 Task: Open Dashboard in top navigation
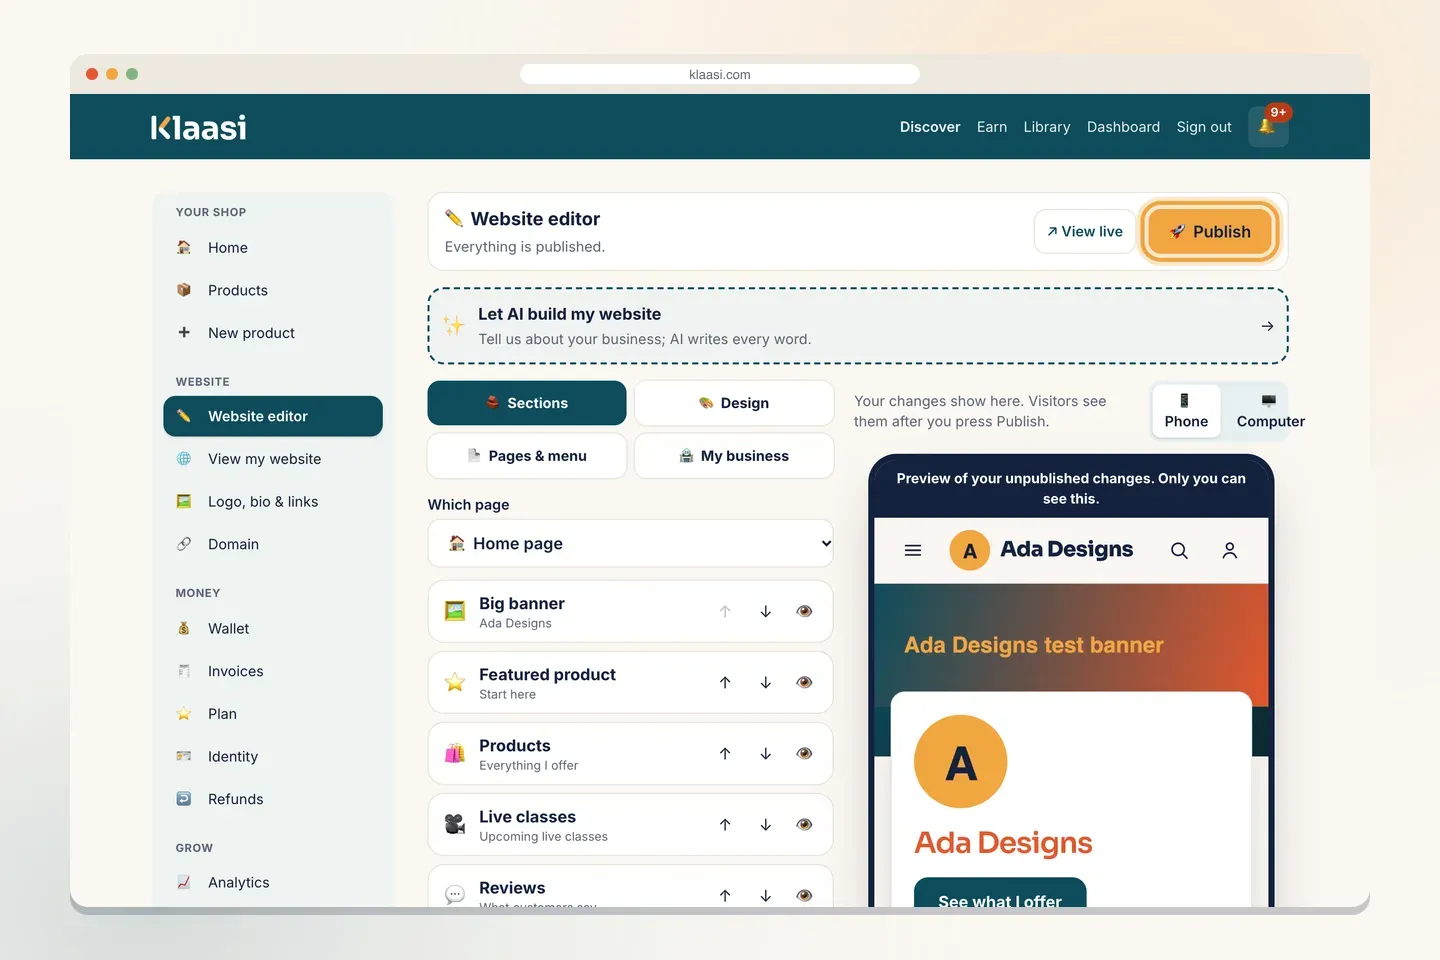(1123, 127)
